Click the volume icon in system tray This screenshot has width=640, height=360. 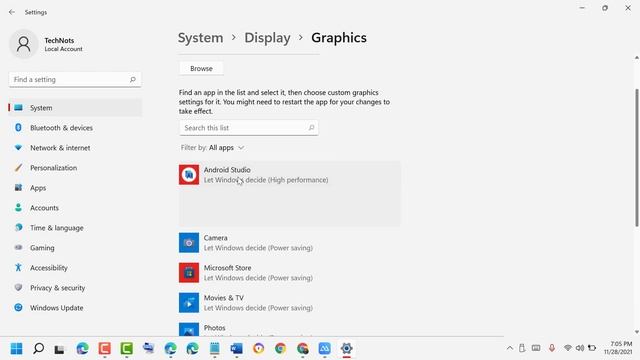tap(580, 348)
